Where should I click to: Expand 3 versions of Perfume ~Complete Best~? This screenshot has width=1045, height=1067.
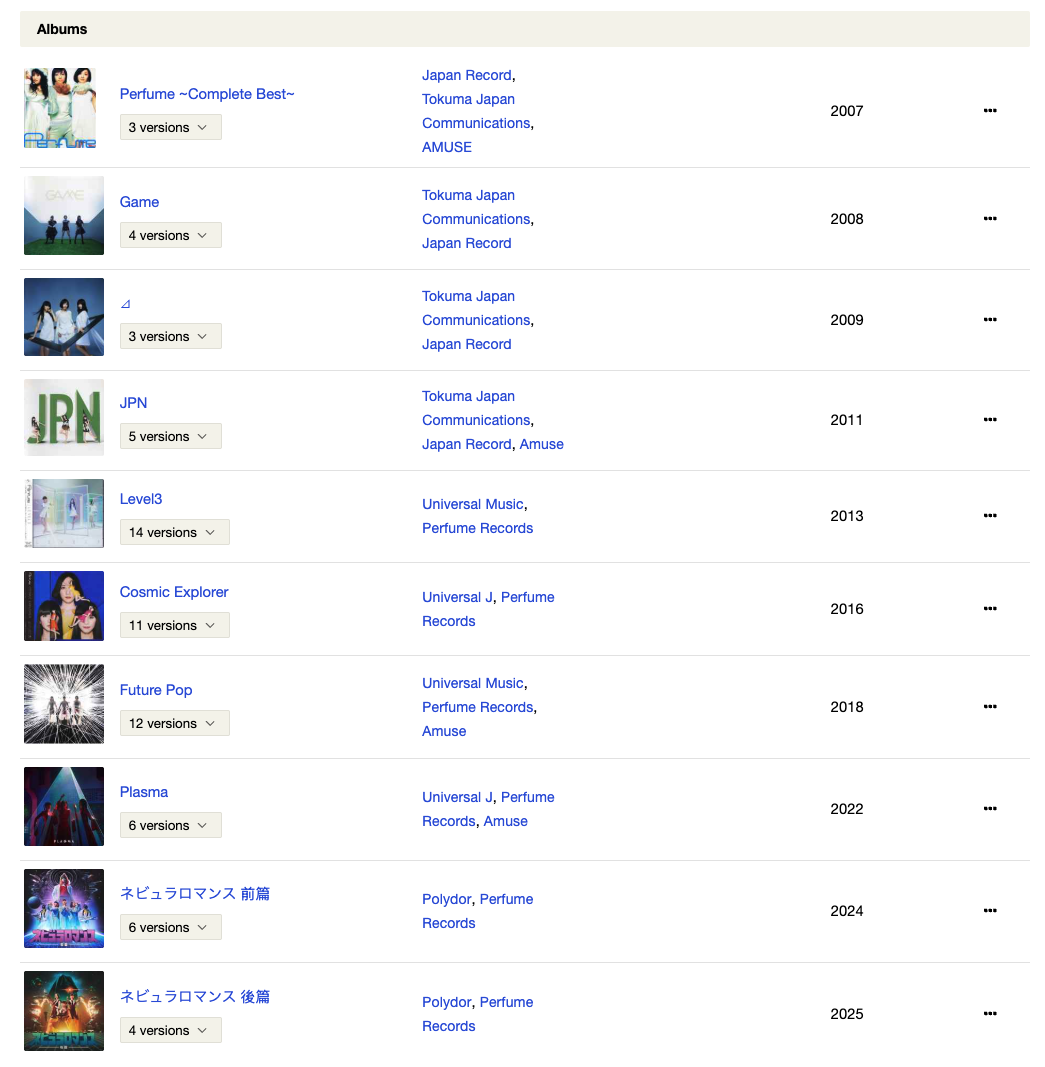click(171, 127)
